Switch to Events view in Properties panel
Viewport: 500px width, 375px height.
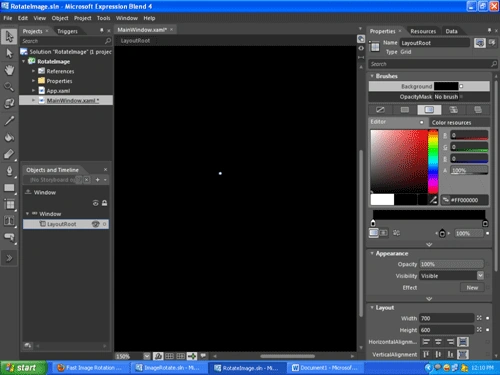(492, 43)
